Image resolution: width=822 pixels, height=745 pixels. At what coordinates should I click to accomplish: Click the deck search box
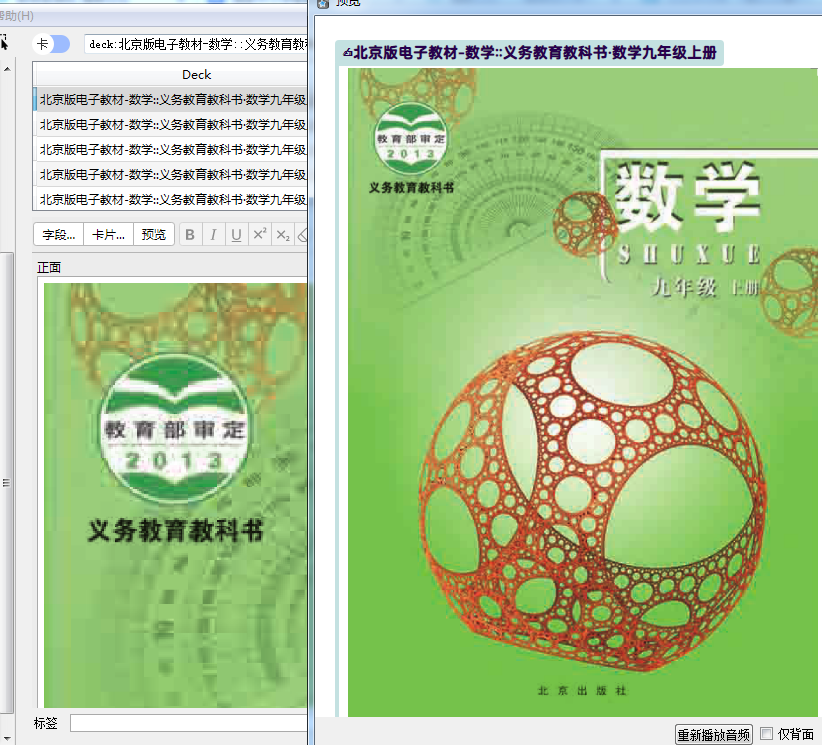196,44
